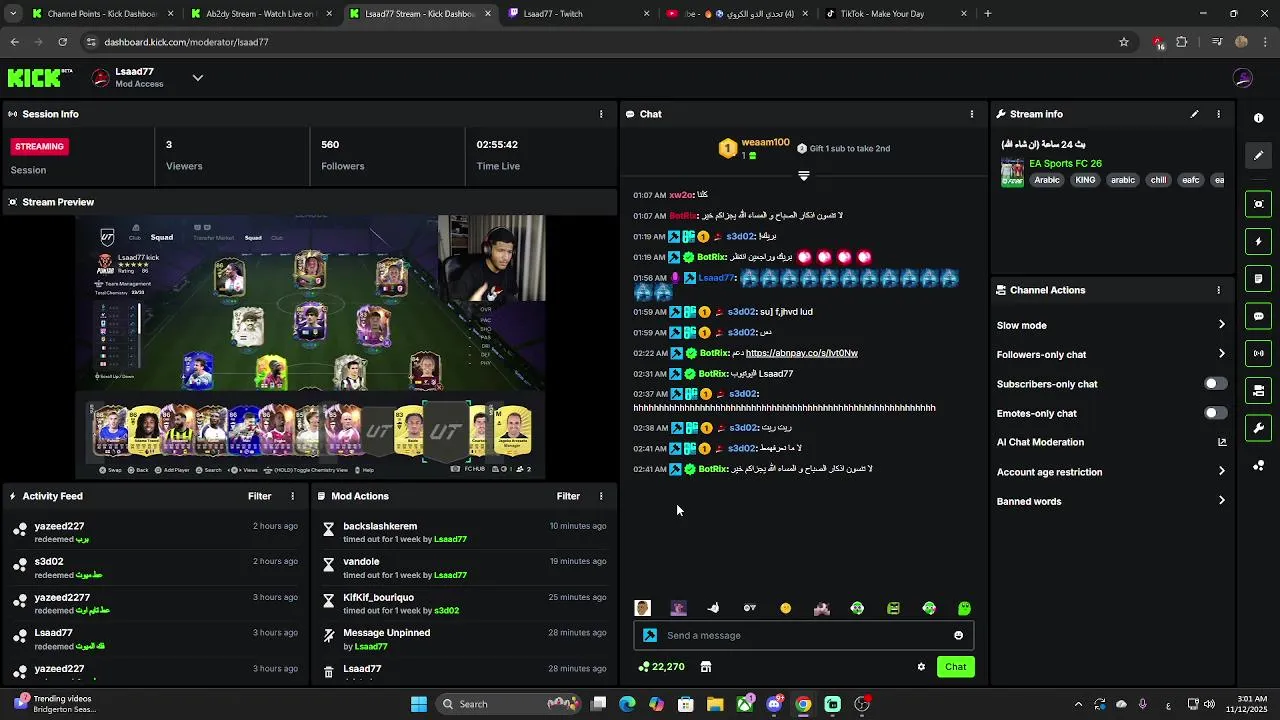Open the Chat panel three-dot menu
This screenshot has height=720, width=1280.
point(971,114)
